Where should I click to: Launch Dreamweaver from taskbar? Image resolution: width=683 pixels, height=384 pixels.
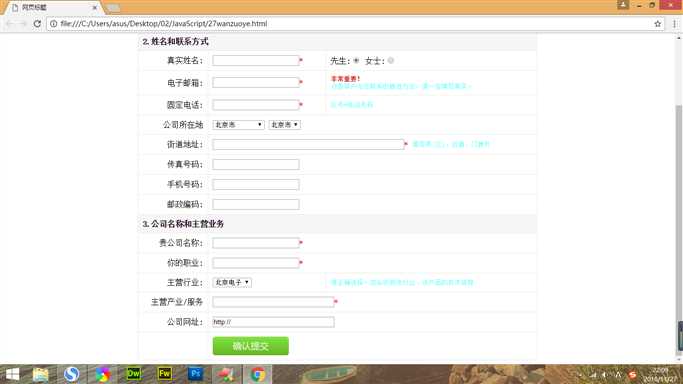pyautogui.click(x=133, y=374)
